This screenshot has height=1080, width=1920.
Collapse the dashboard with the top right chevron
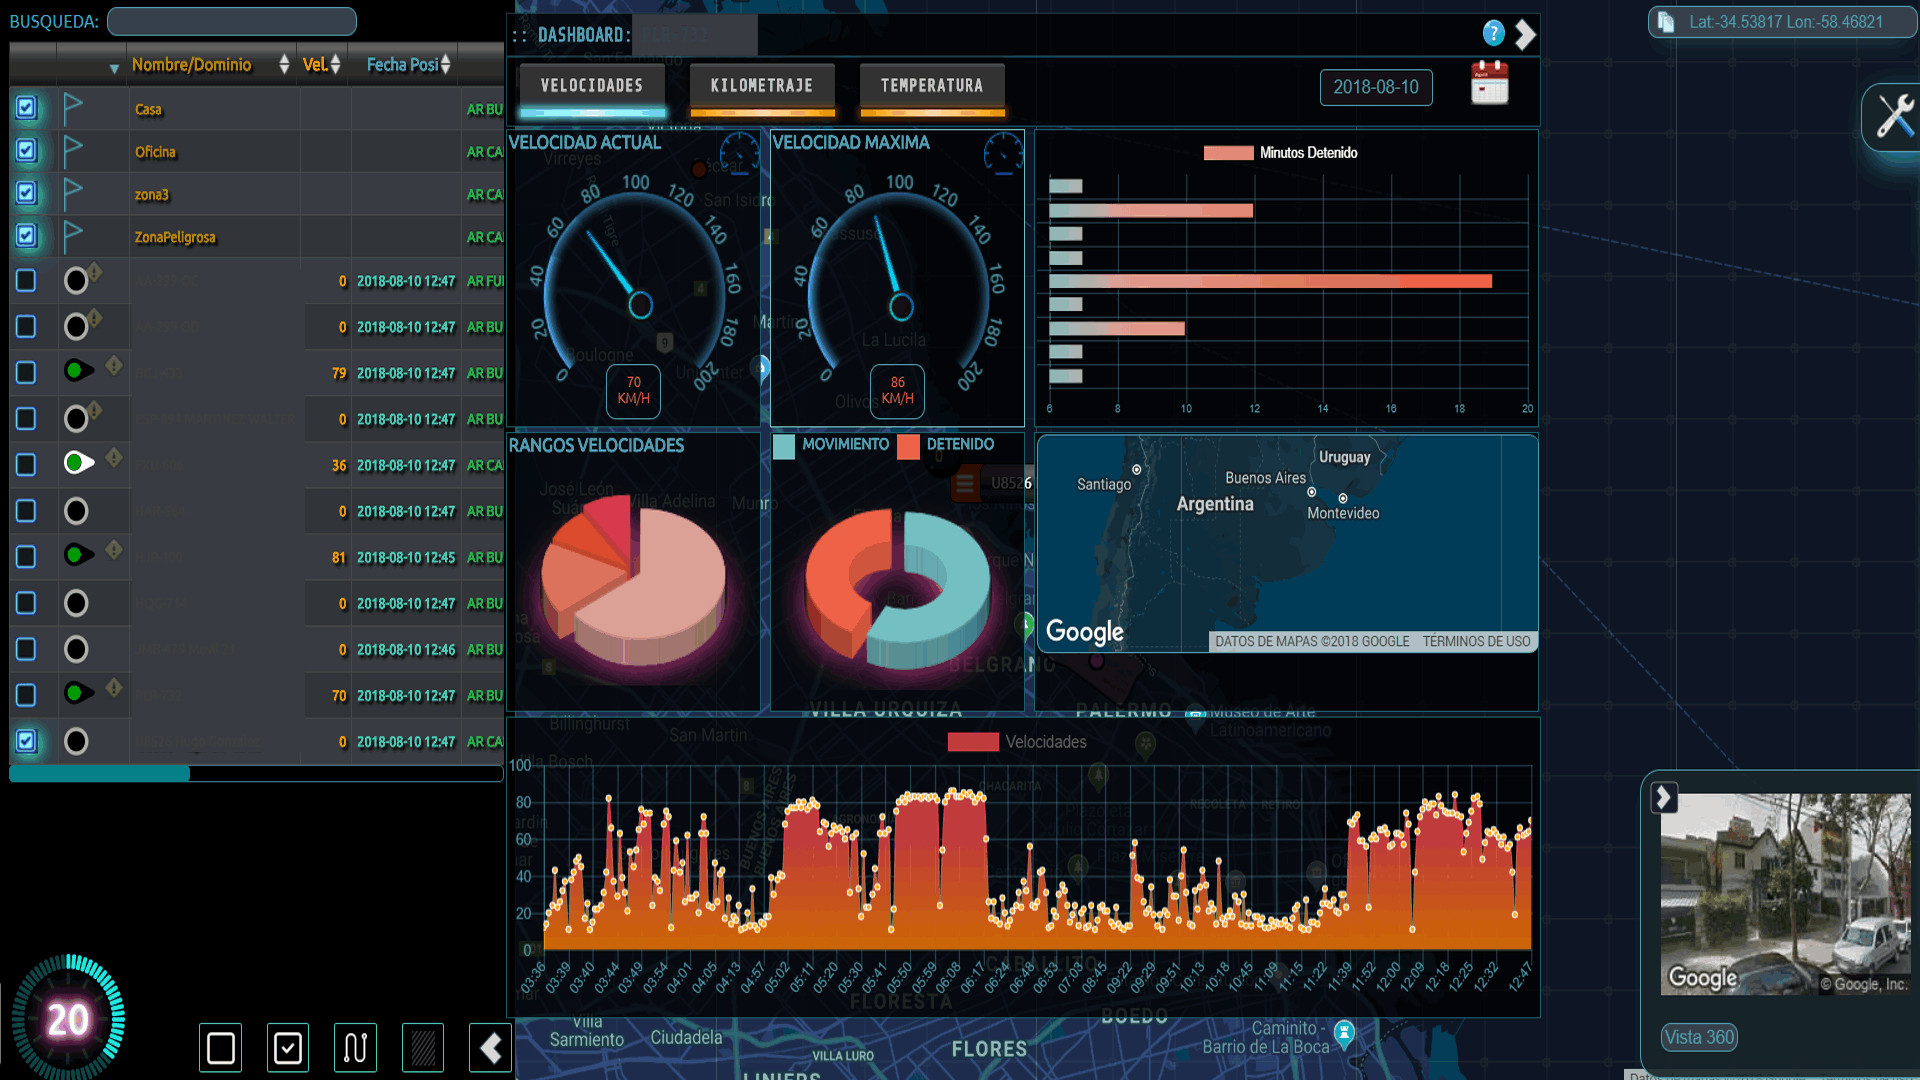tap(1525, 35)
